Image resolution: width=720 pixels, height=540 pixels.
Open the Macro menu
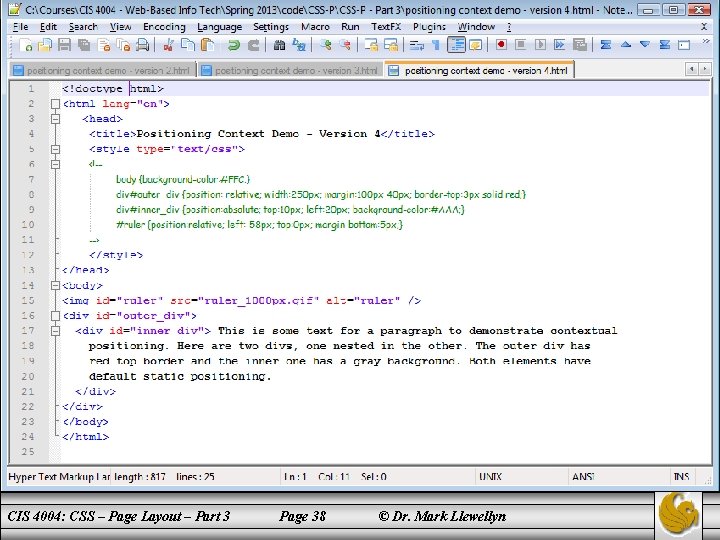tap(315, 27)
